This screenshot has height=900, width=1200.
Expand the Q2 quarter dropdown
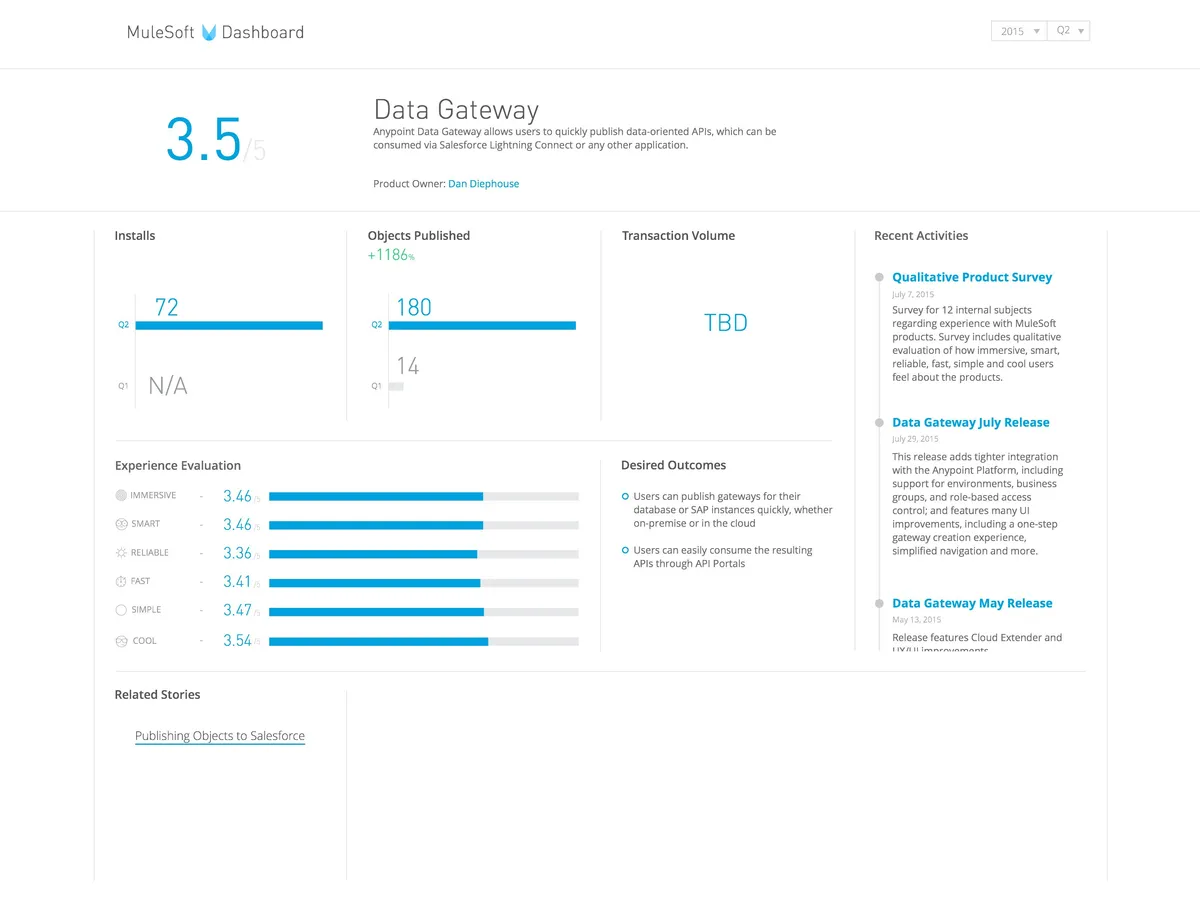pyautogui.click(x=1069, y=31)
